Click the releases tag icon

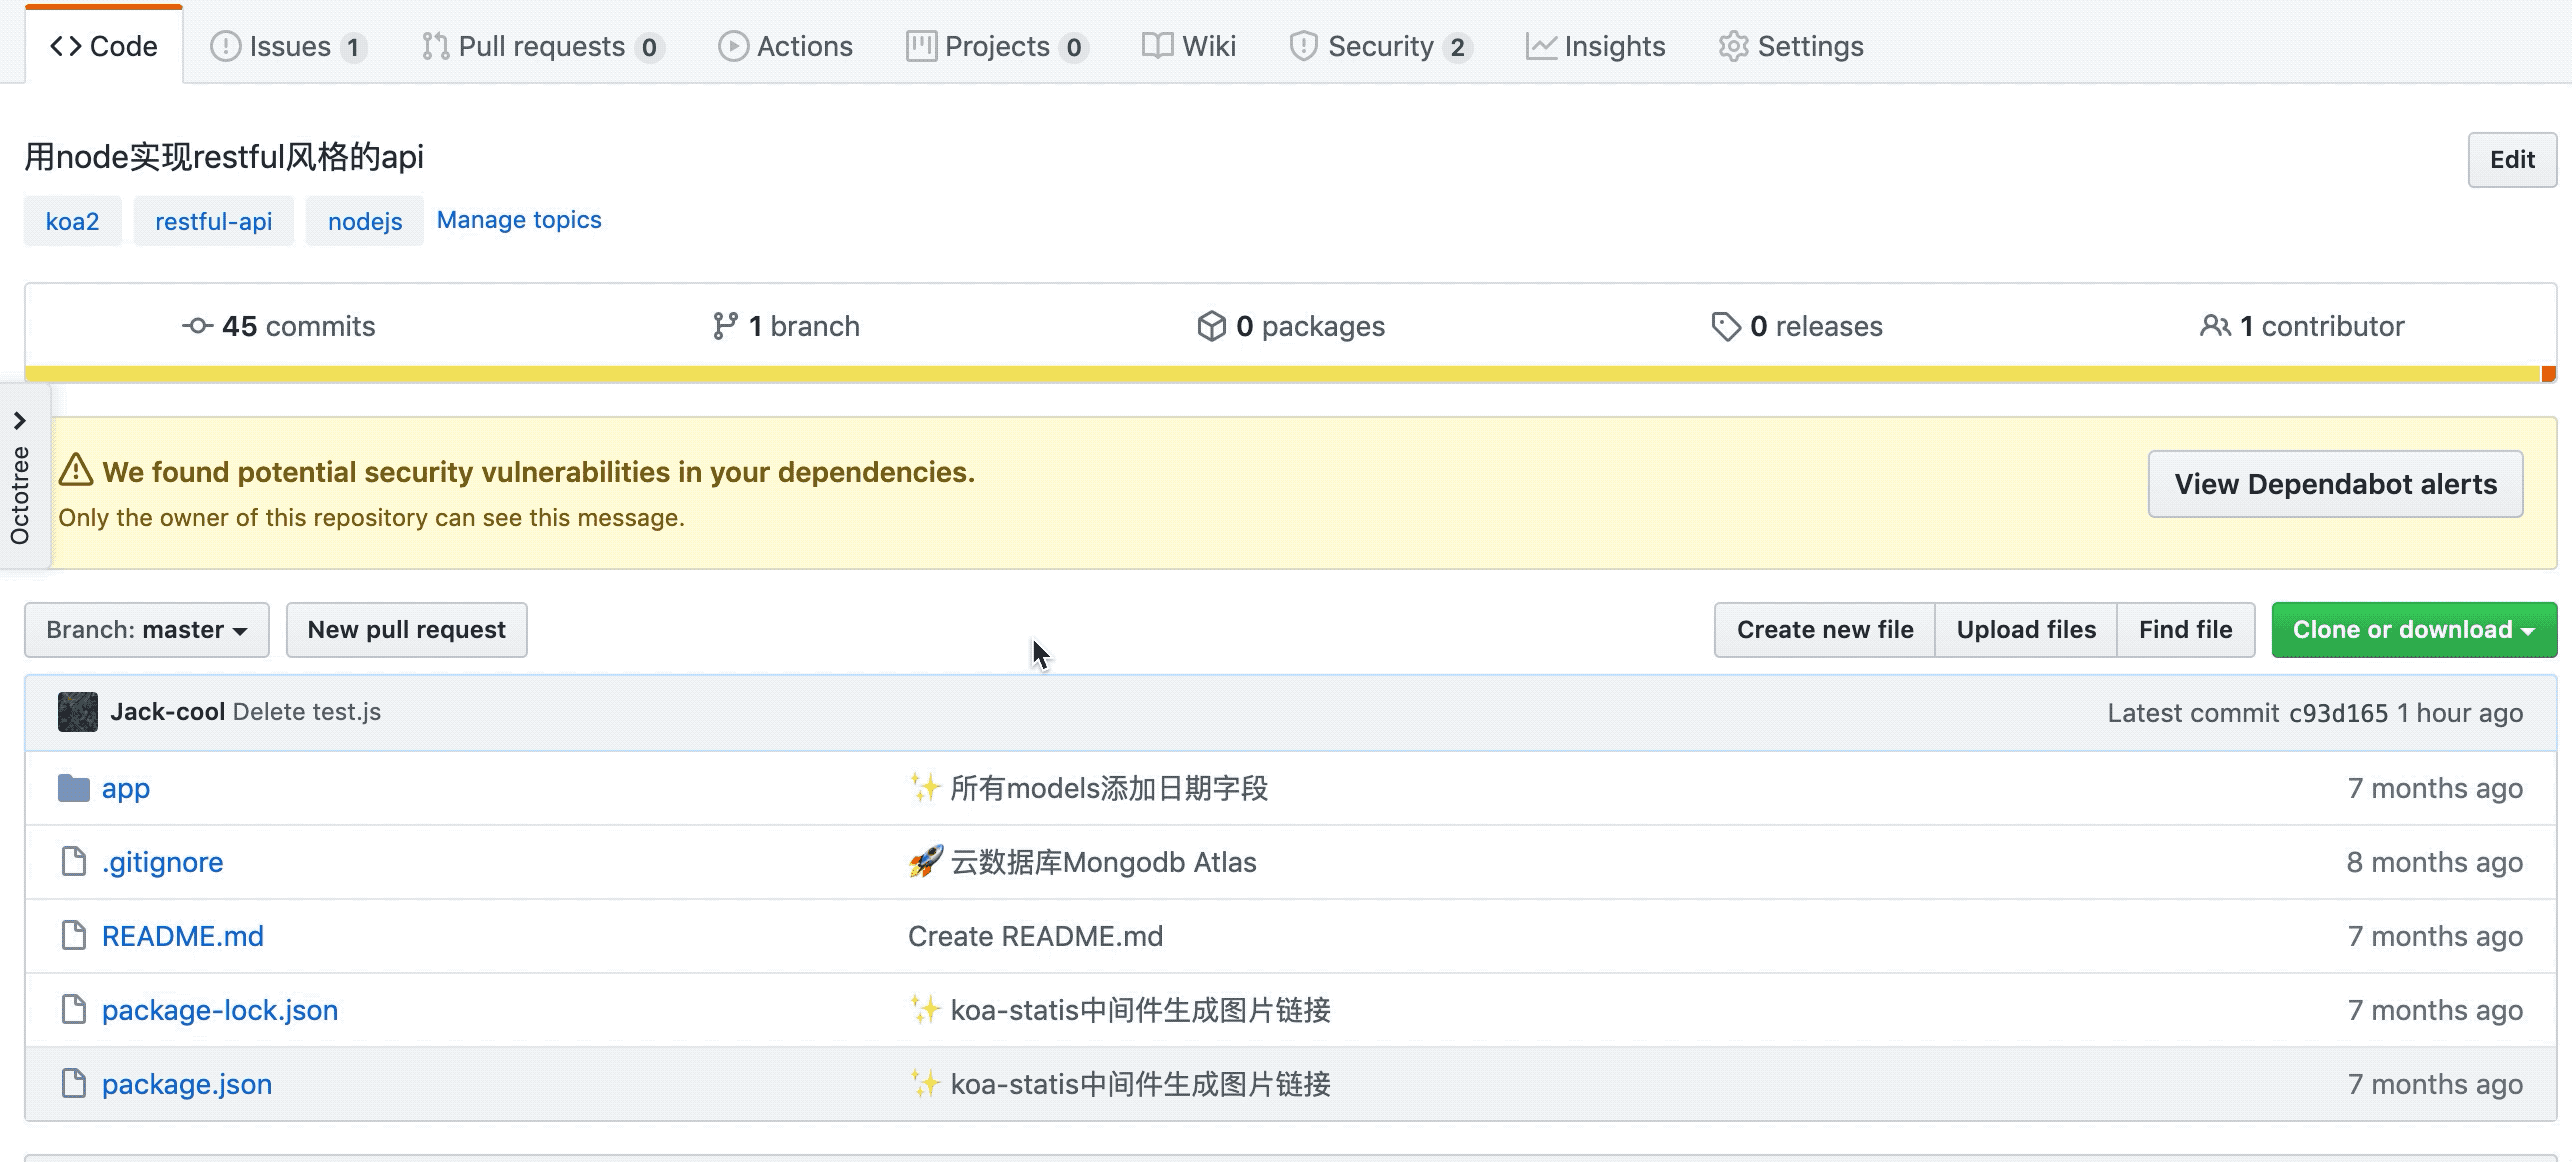click(1725, 326)
